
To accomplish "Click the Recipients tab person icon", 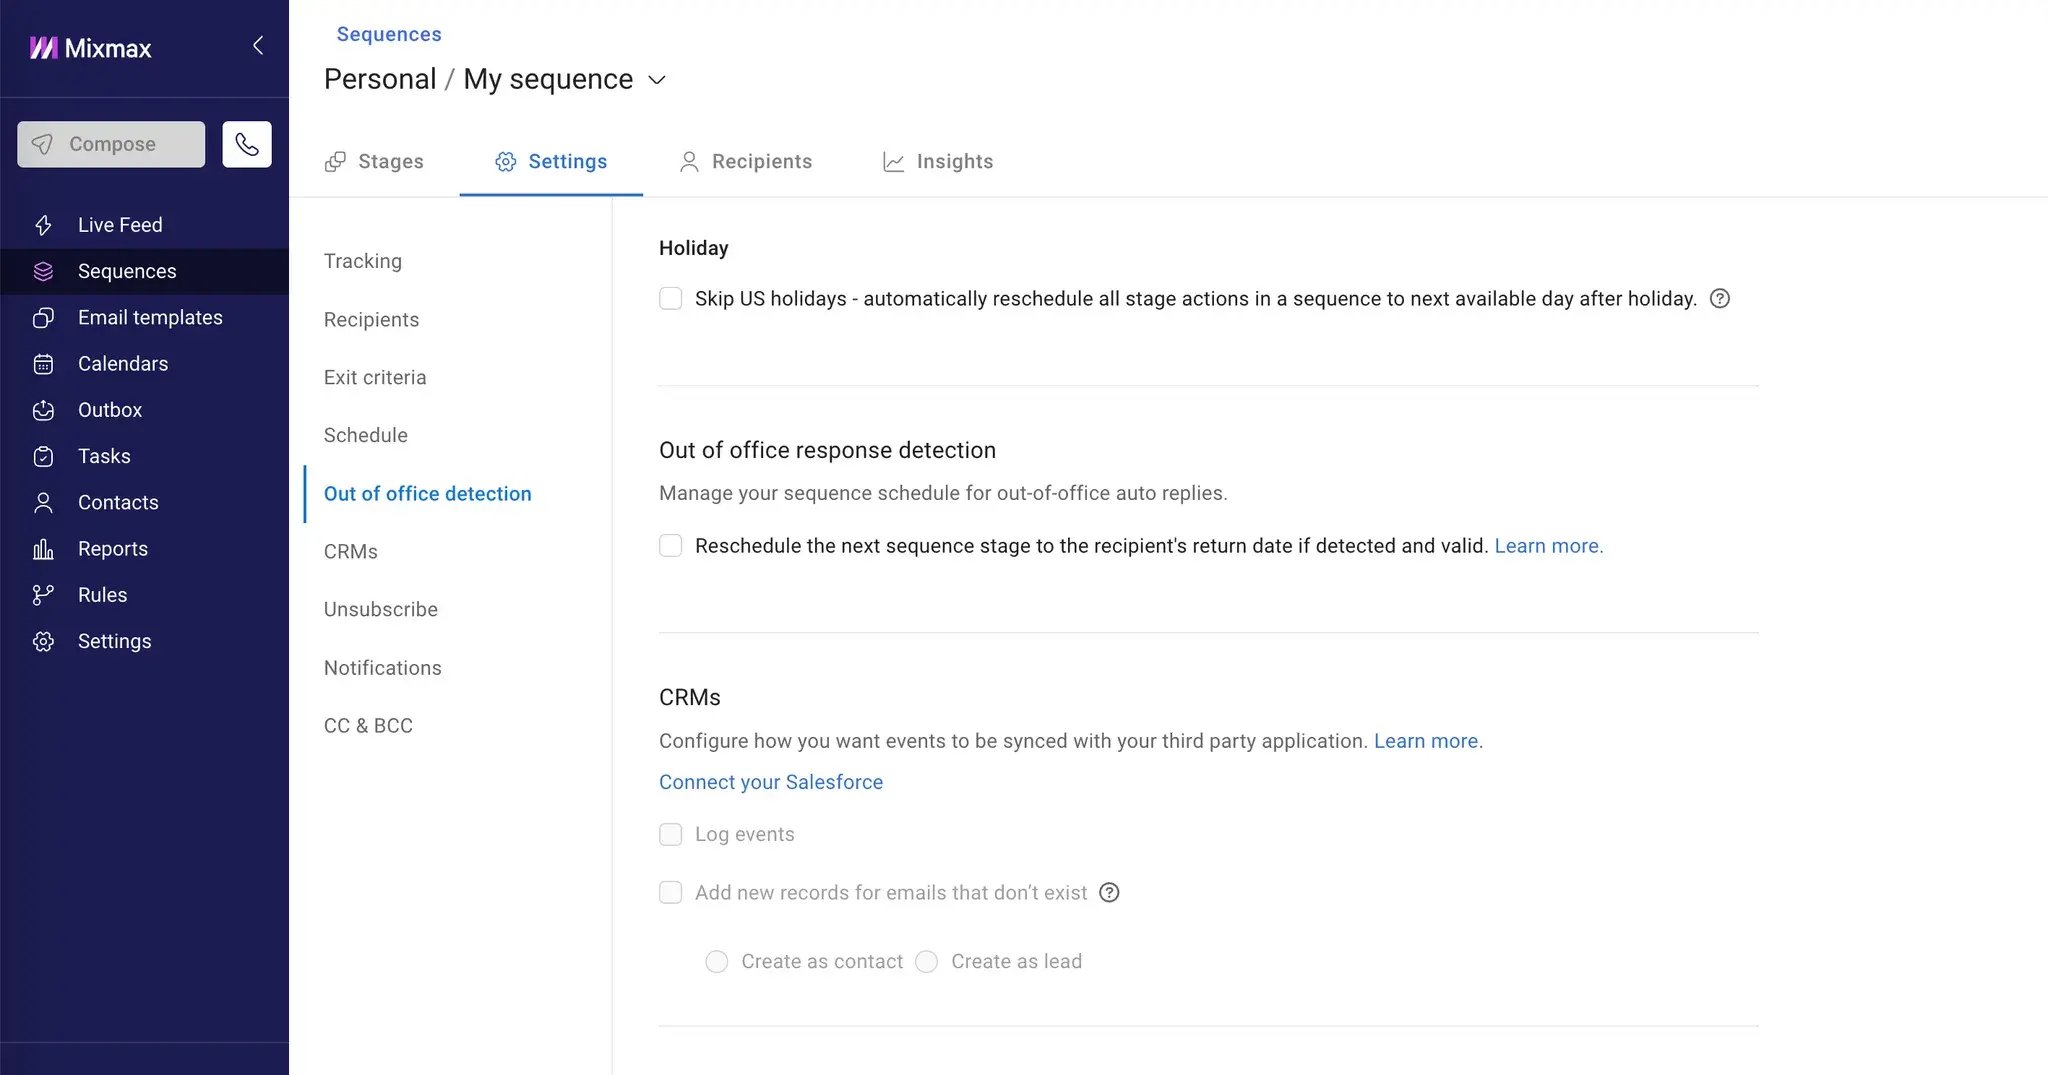I will (689, 162).
